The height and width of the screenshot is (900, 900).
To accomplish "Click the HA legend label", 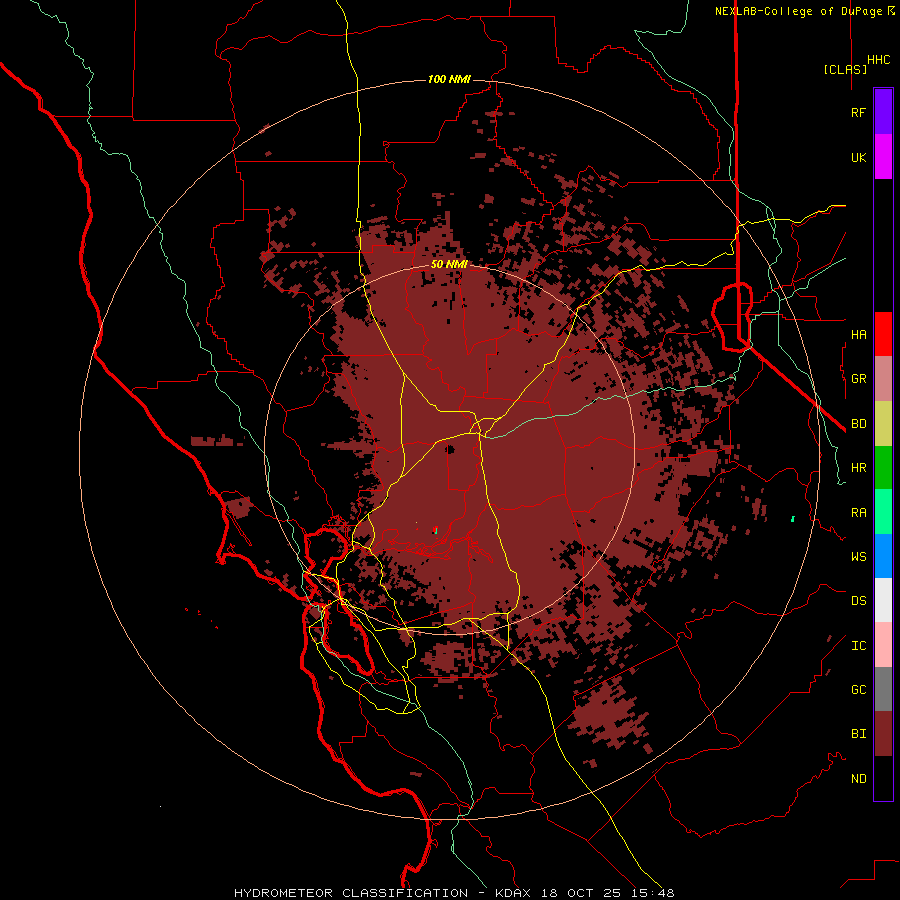I will (858, 334).
